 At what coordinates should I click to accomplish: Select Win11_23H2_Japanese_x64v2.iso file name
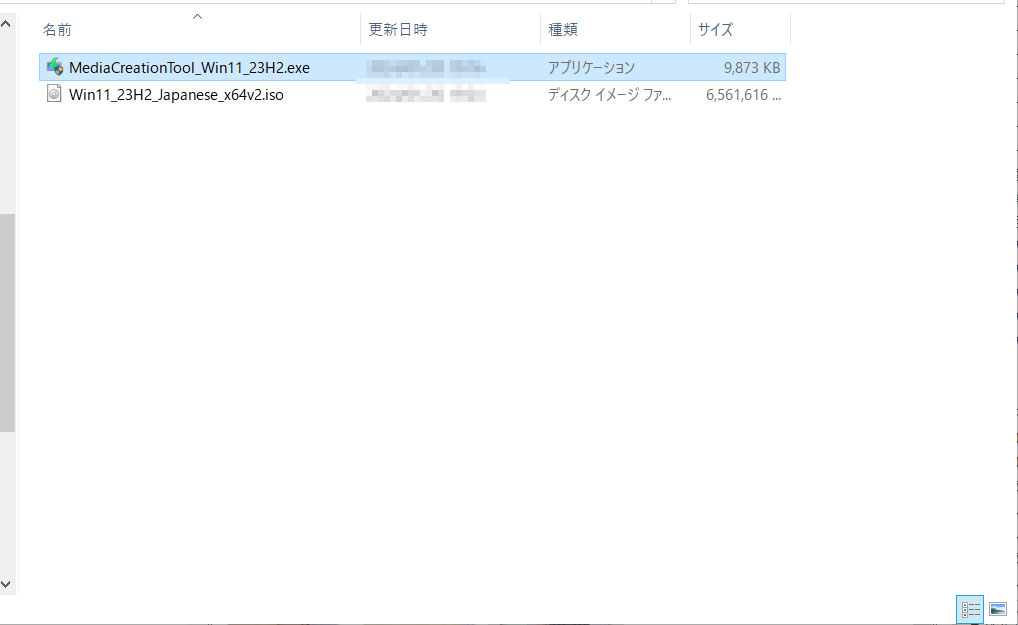pyautogui.click(x=176, y=95)
